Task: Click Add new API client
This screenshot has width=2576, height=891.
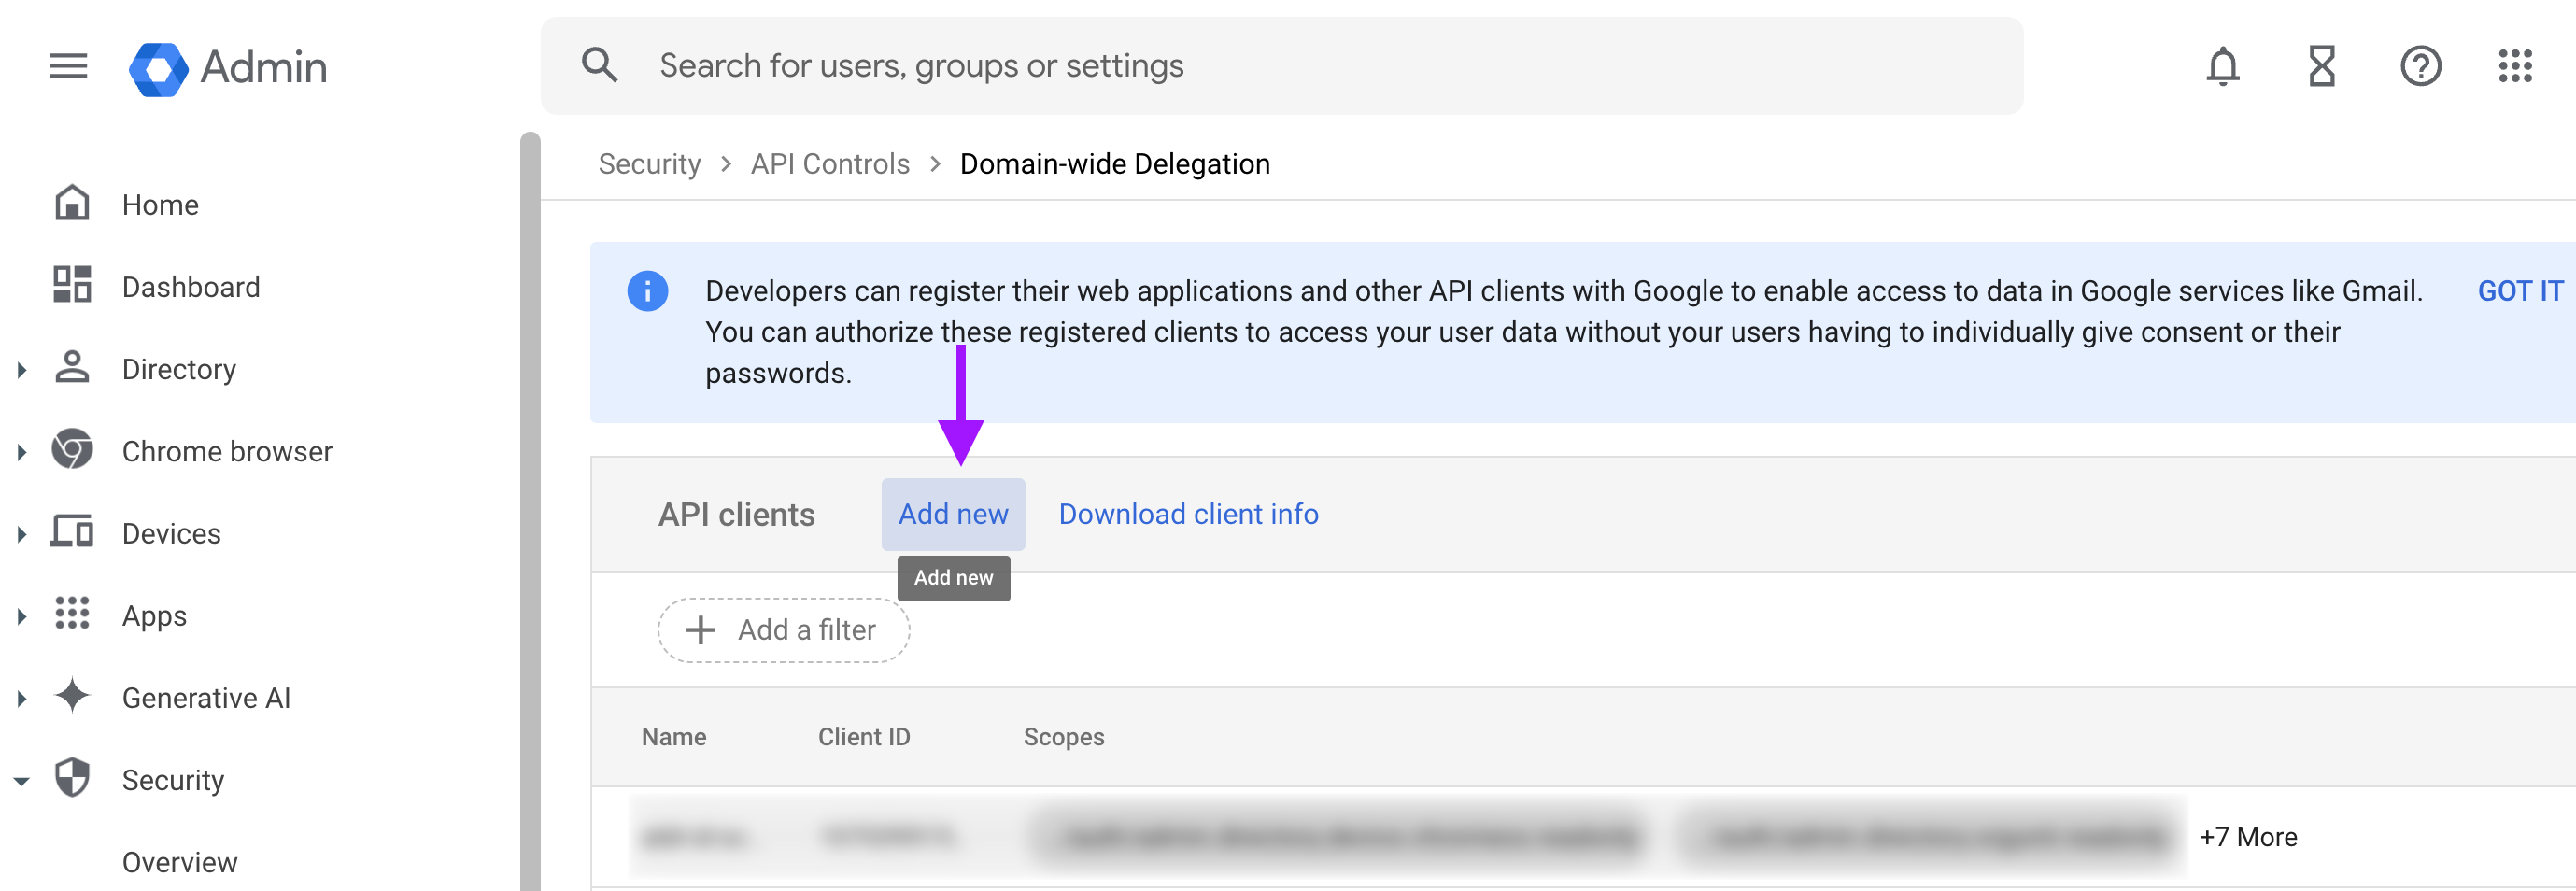Action: pos(952,514)
